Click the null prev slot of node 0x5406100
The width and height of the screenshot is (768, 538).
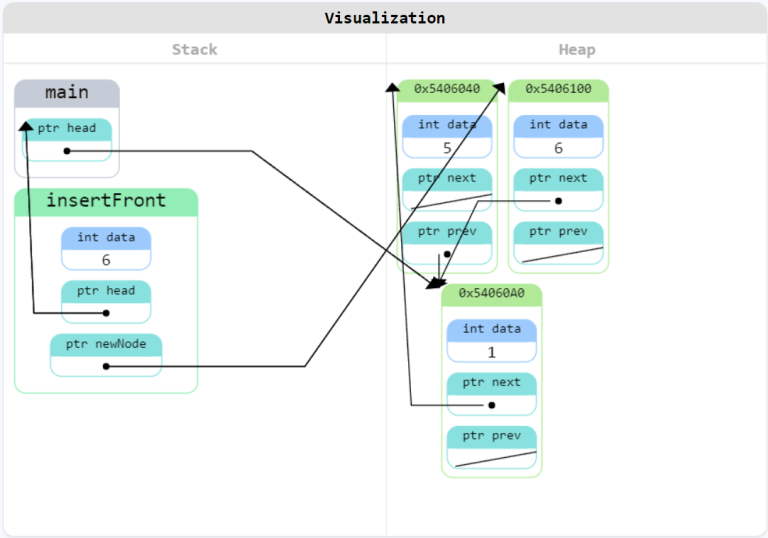pyautogui.click(x=558, y=254)
